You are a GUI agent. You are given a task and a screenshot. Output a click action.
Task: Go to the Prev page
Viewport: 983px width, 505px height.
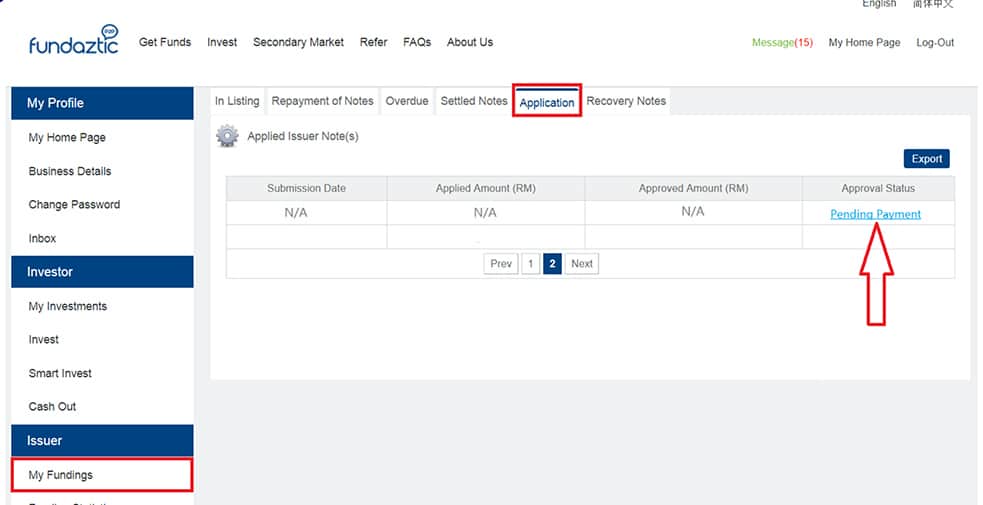pyautogui.click(x=501, y=264)
